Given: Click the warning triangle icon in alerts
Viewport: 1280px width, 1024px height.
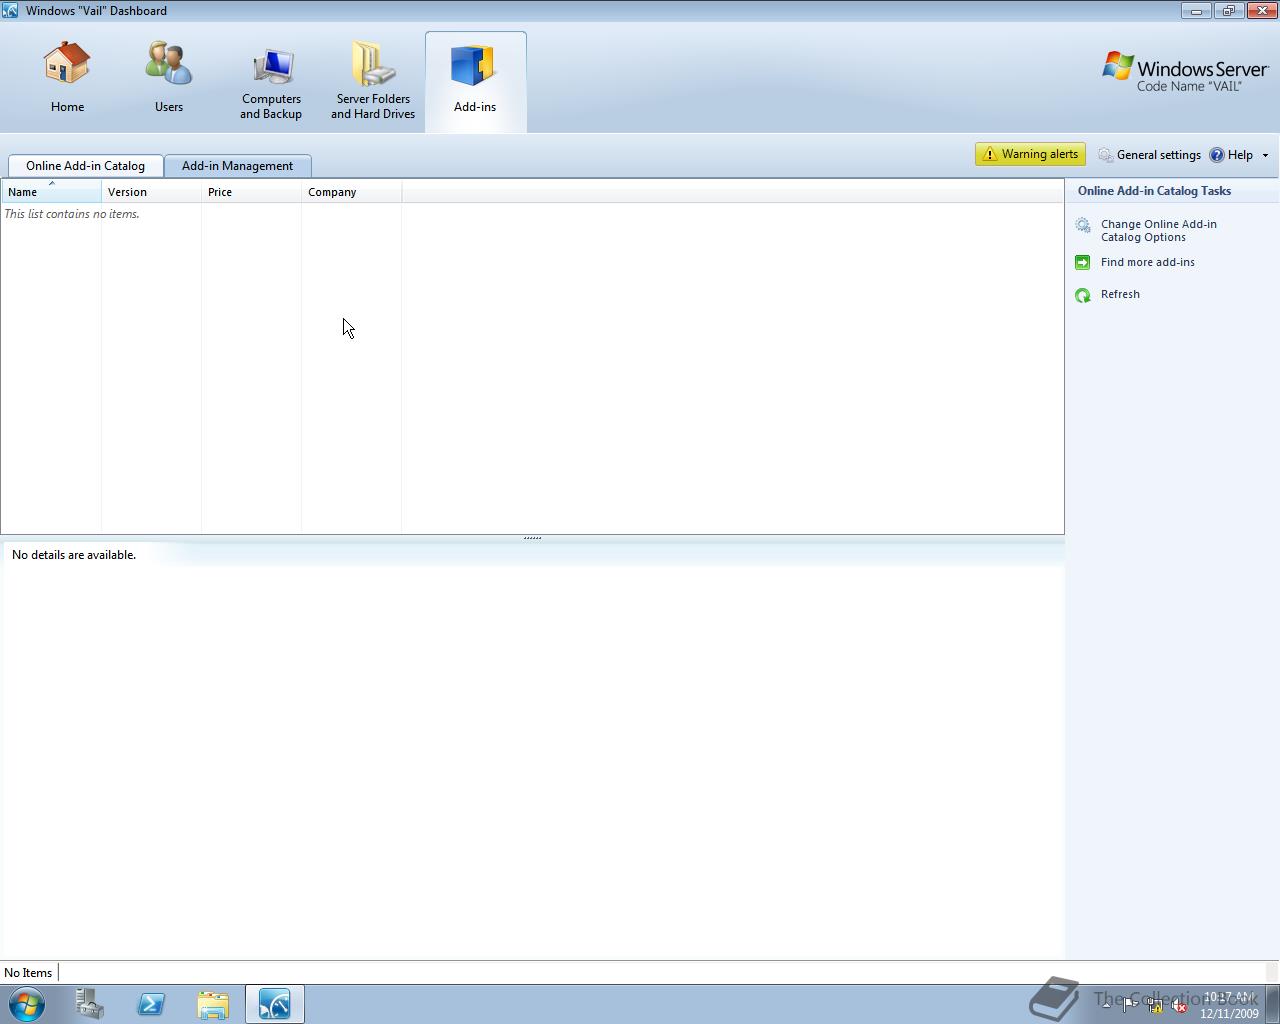Looking at the screenshot, I should click(x=990, y=154).
